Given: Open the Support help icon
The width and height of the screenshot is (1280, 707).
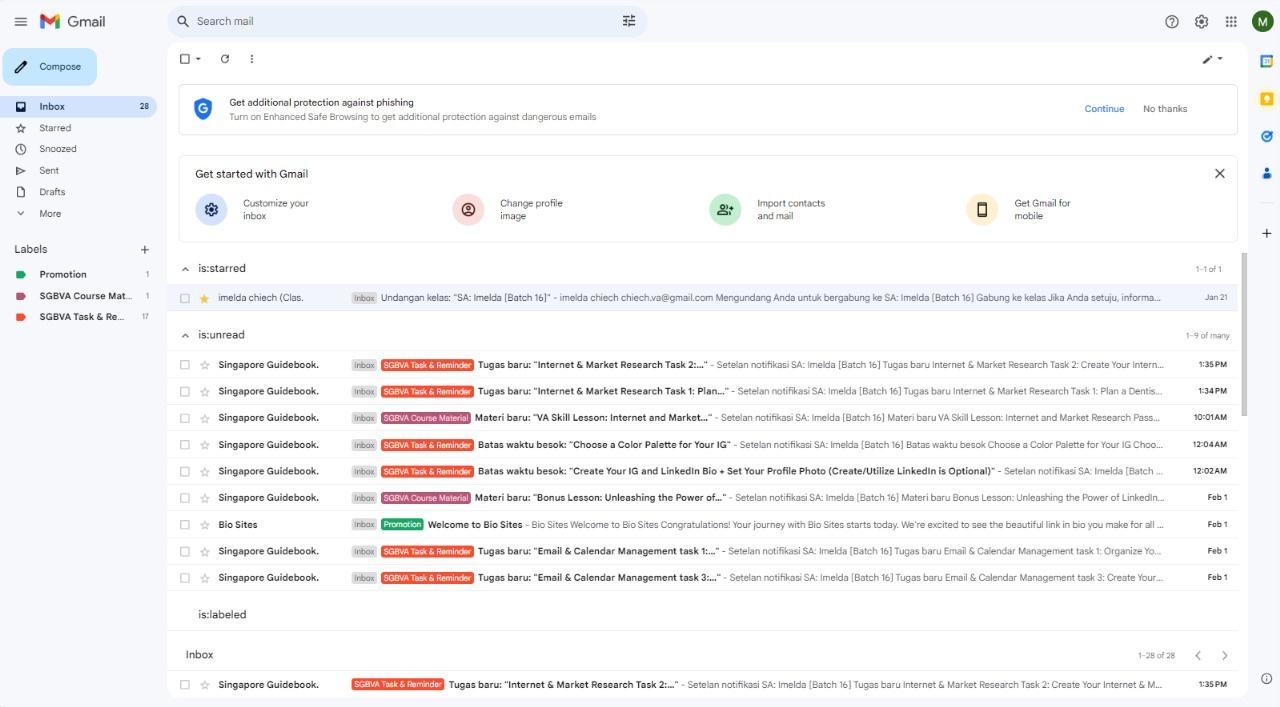Looking at the screenshot, I should [1172, 21].
